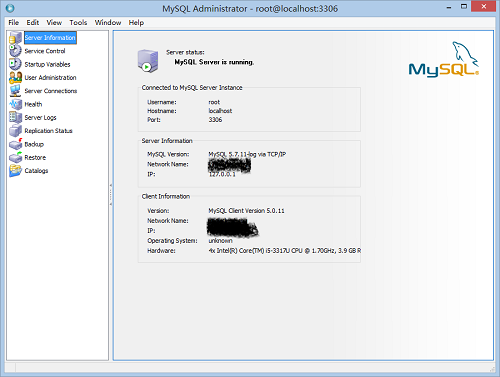
Task: Click the IP value 127.0.0.1
Action: [x=222, y=174]
